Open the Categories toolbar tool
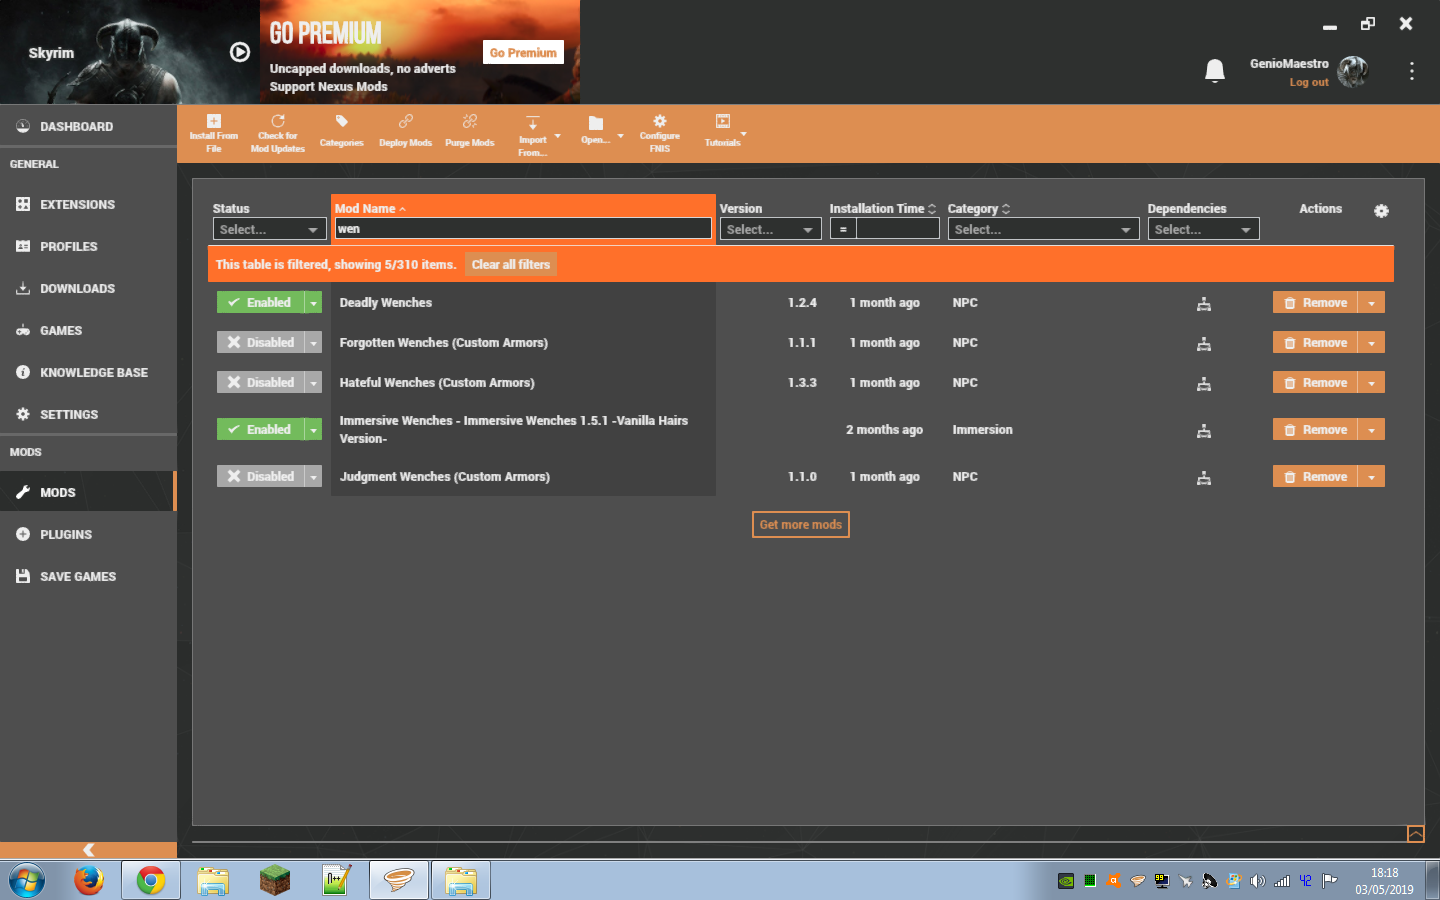This screenshot has width=1440, height=900. 342,131
